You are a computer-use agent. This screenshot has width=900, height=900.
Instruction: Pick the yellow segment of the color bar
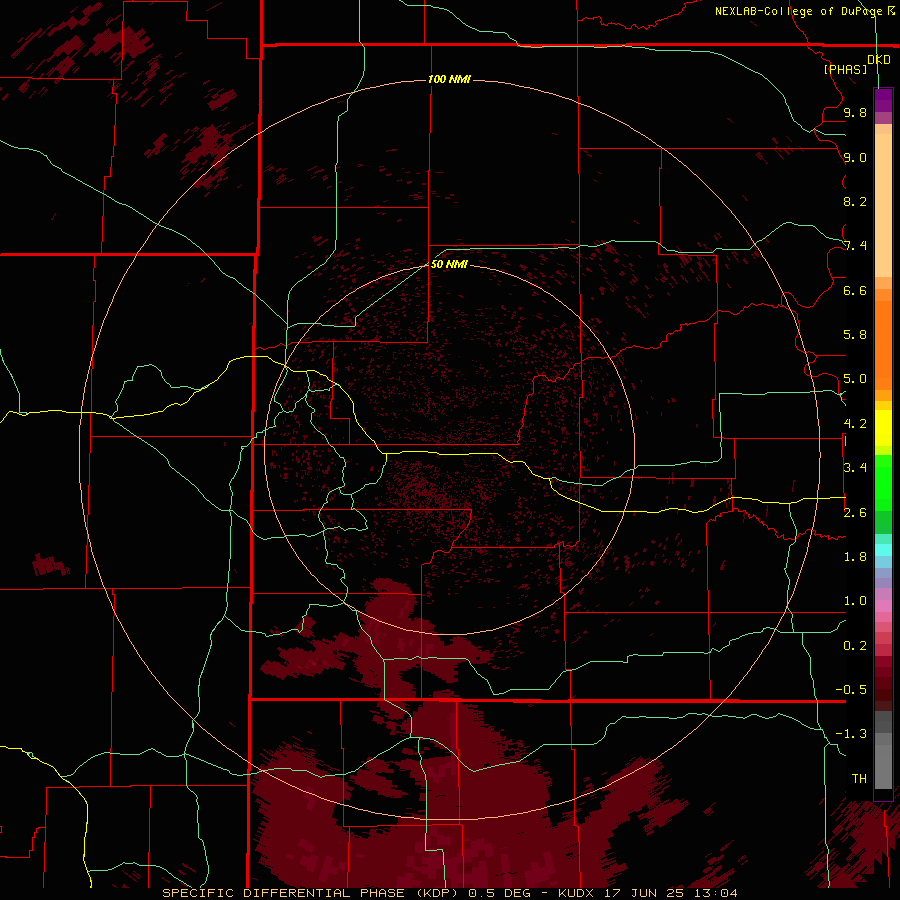tap(883, 428)
